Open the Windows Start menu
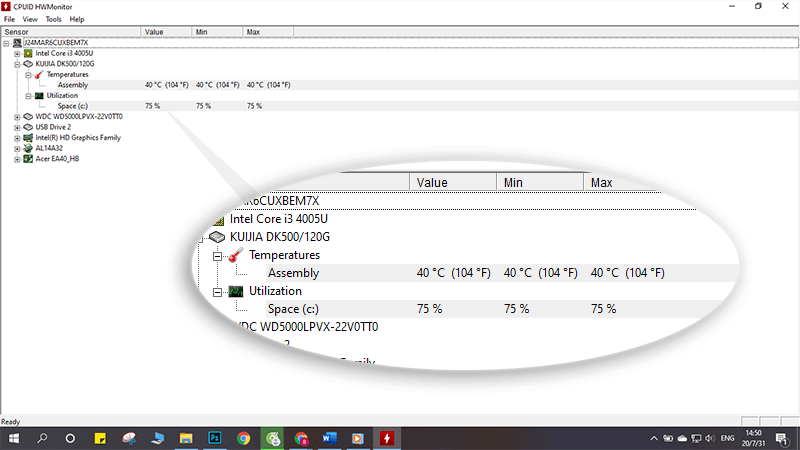Image resolution: width=800 pixels, height=450 pixels. (x=14, y=438)
